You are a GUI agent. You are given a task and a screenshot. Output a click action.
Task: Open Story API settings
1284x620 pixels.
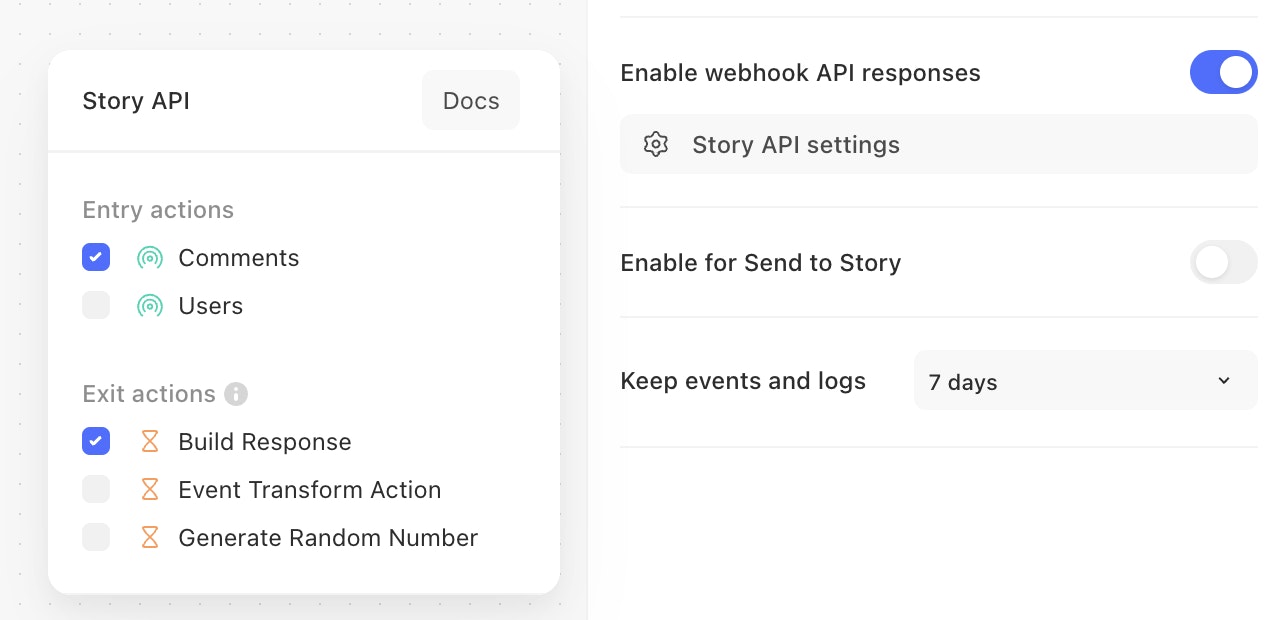[796, 145]
